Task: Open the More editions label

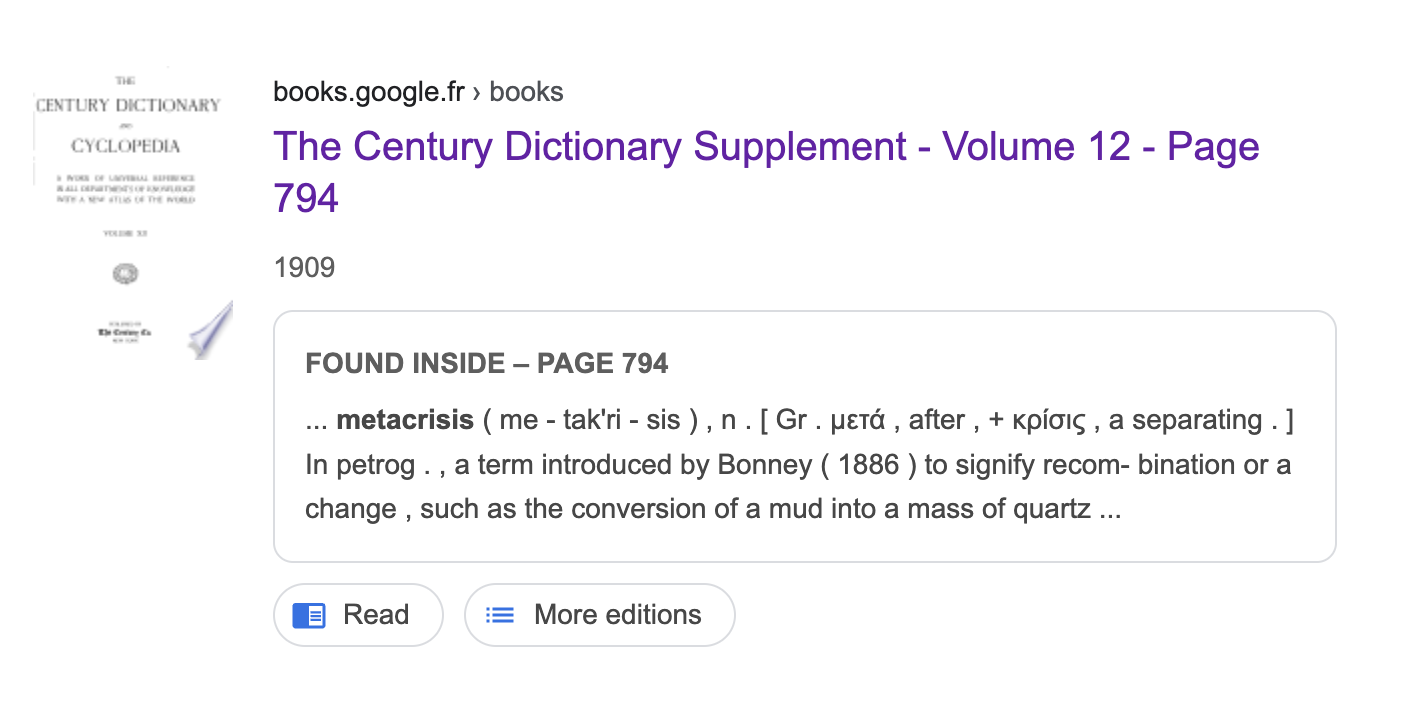Action: (x=617, y=614)
